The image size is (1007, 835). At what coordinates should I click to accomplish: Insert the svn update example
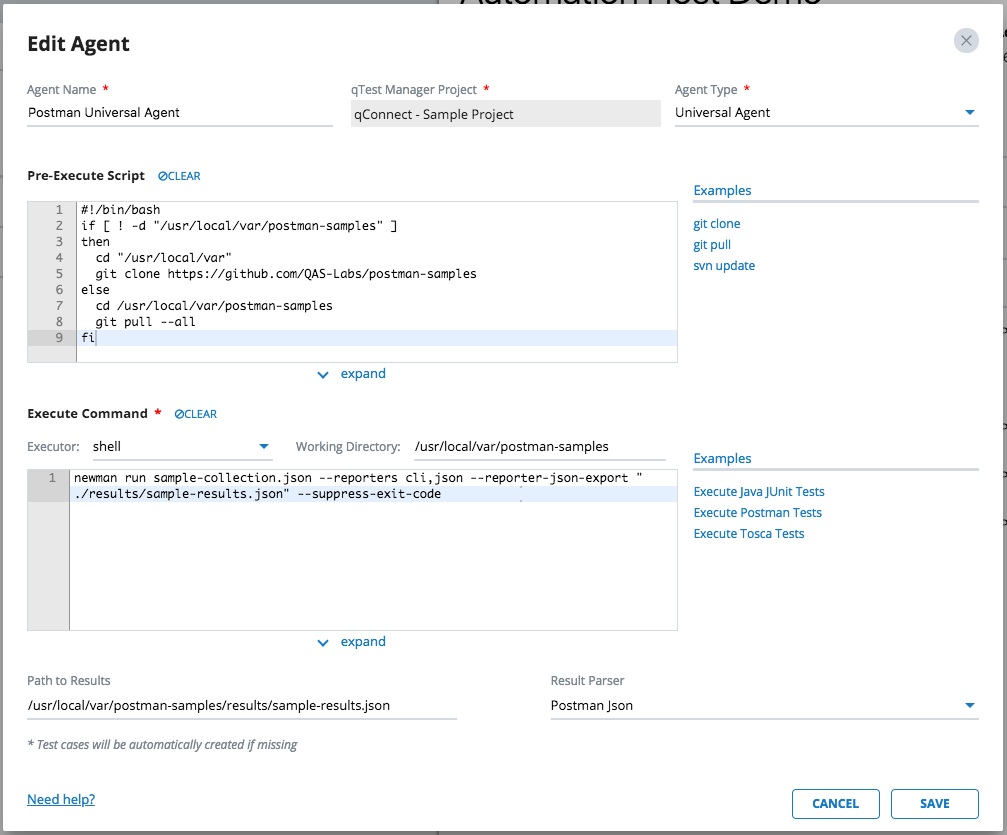click(723, 266)
